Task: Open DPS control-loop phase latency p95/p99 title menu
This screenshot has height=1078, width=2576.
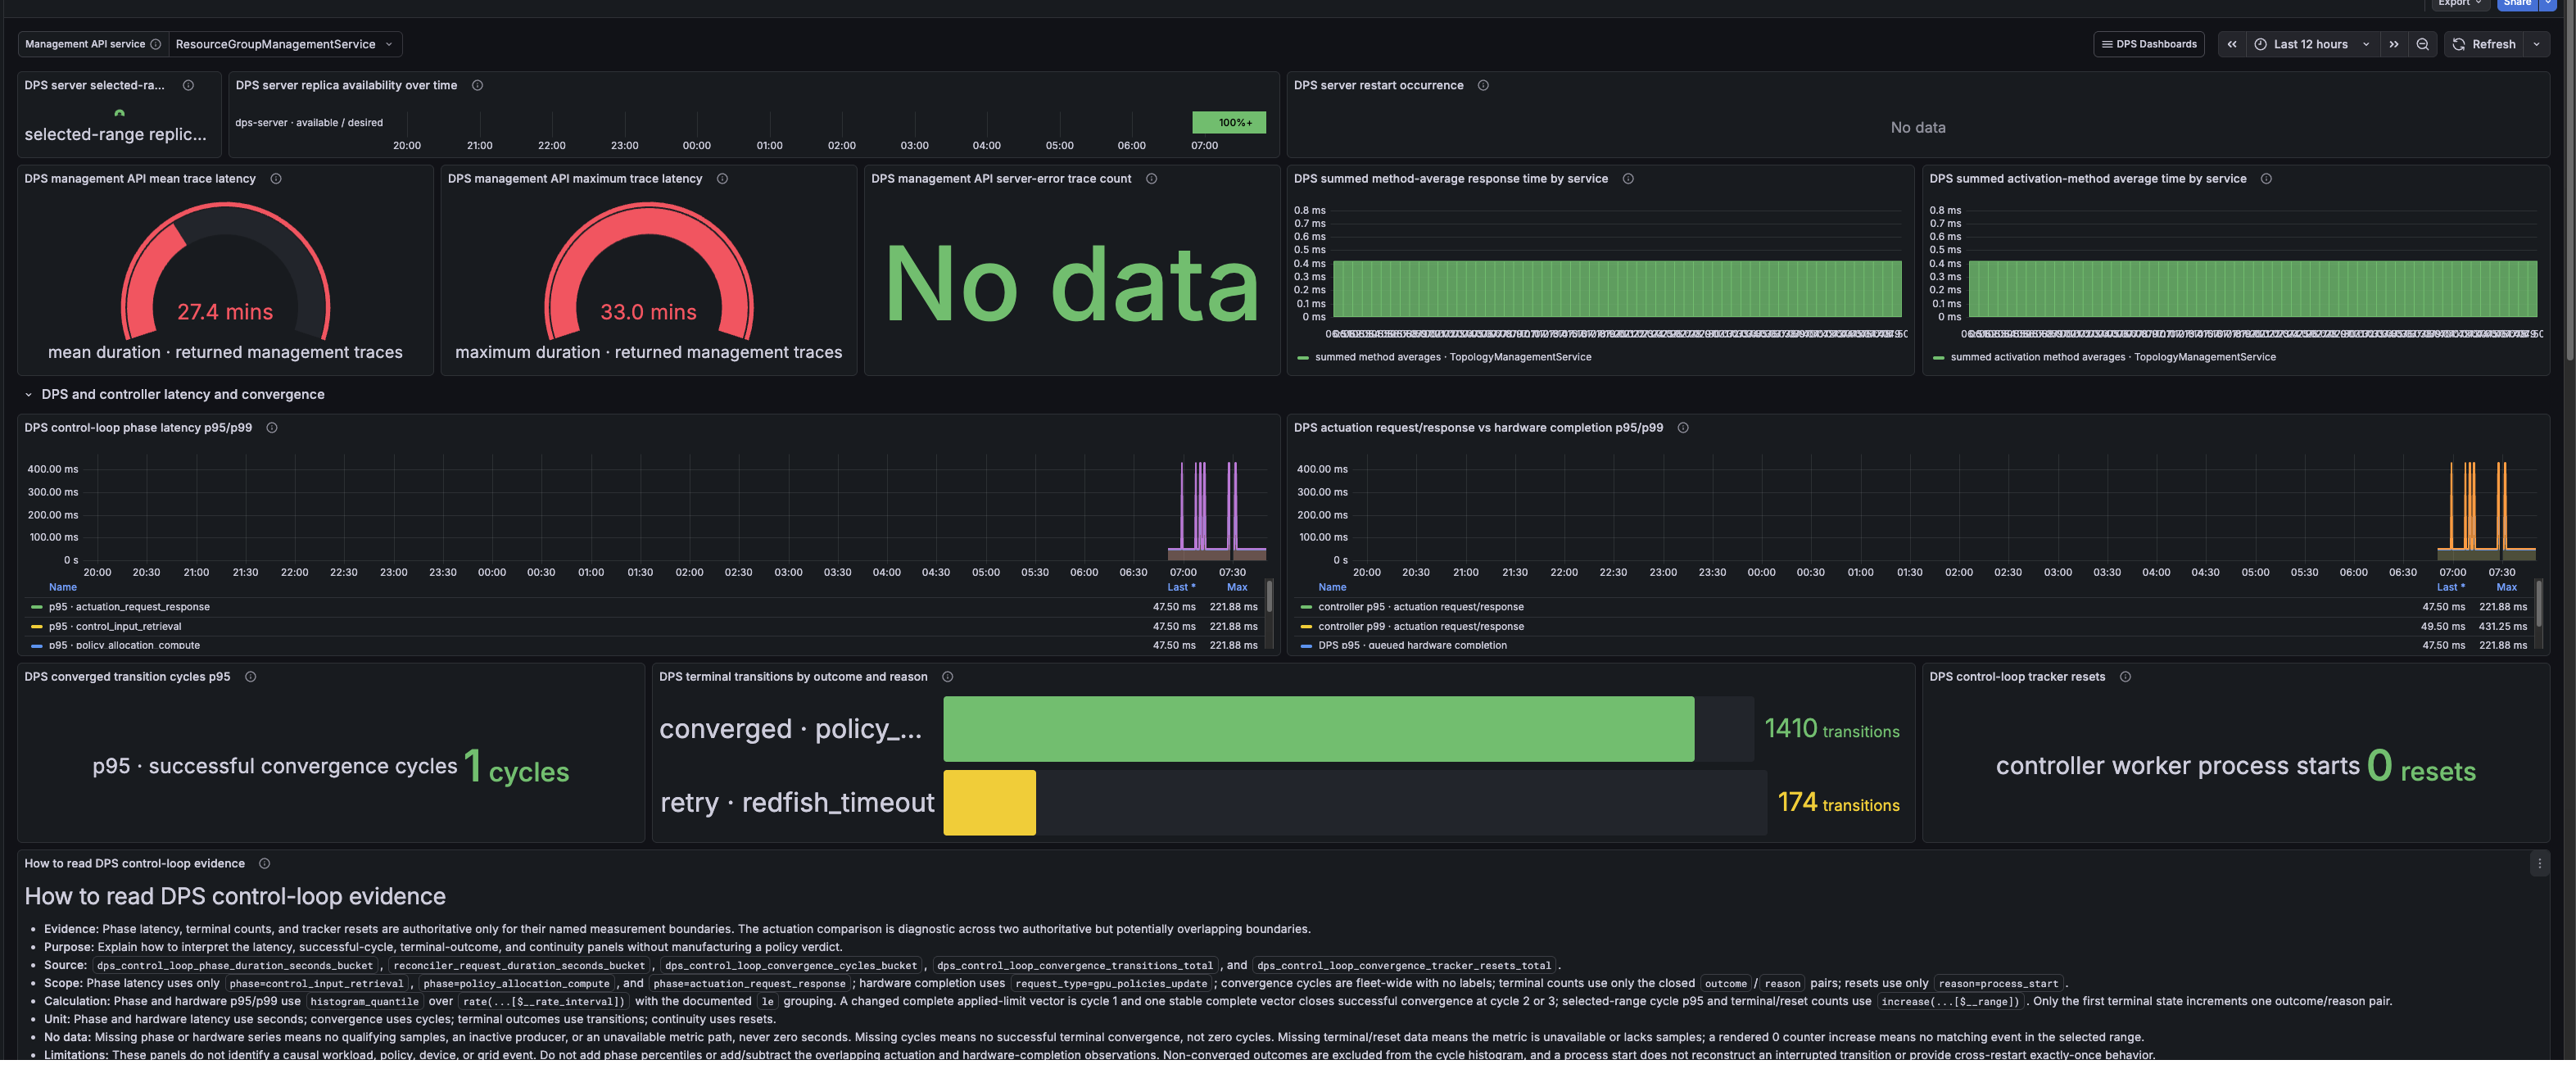Action: pyautogui.click(x=138, y=428)
